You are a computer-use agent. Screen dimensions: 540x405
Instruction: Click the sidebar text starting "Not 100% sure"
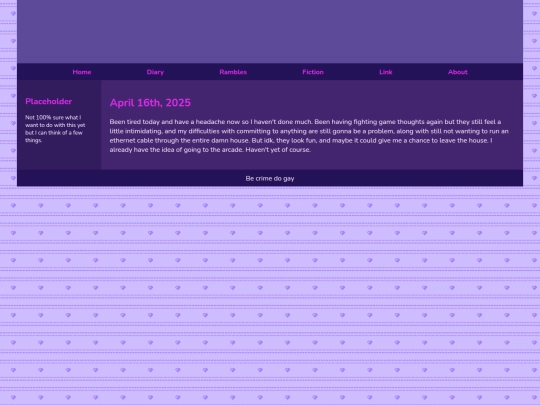point(55,129)
